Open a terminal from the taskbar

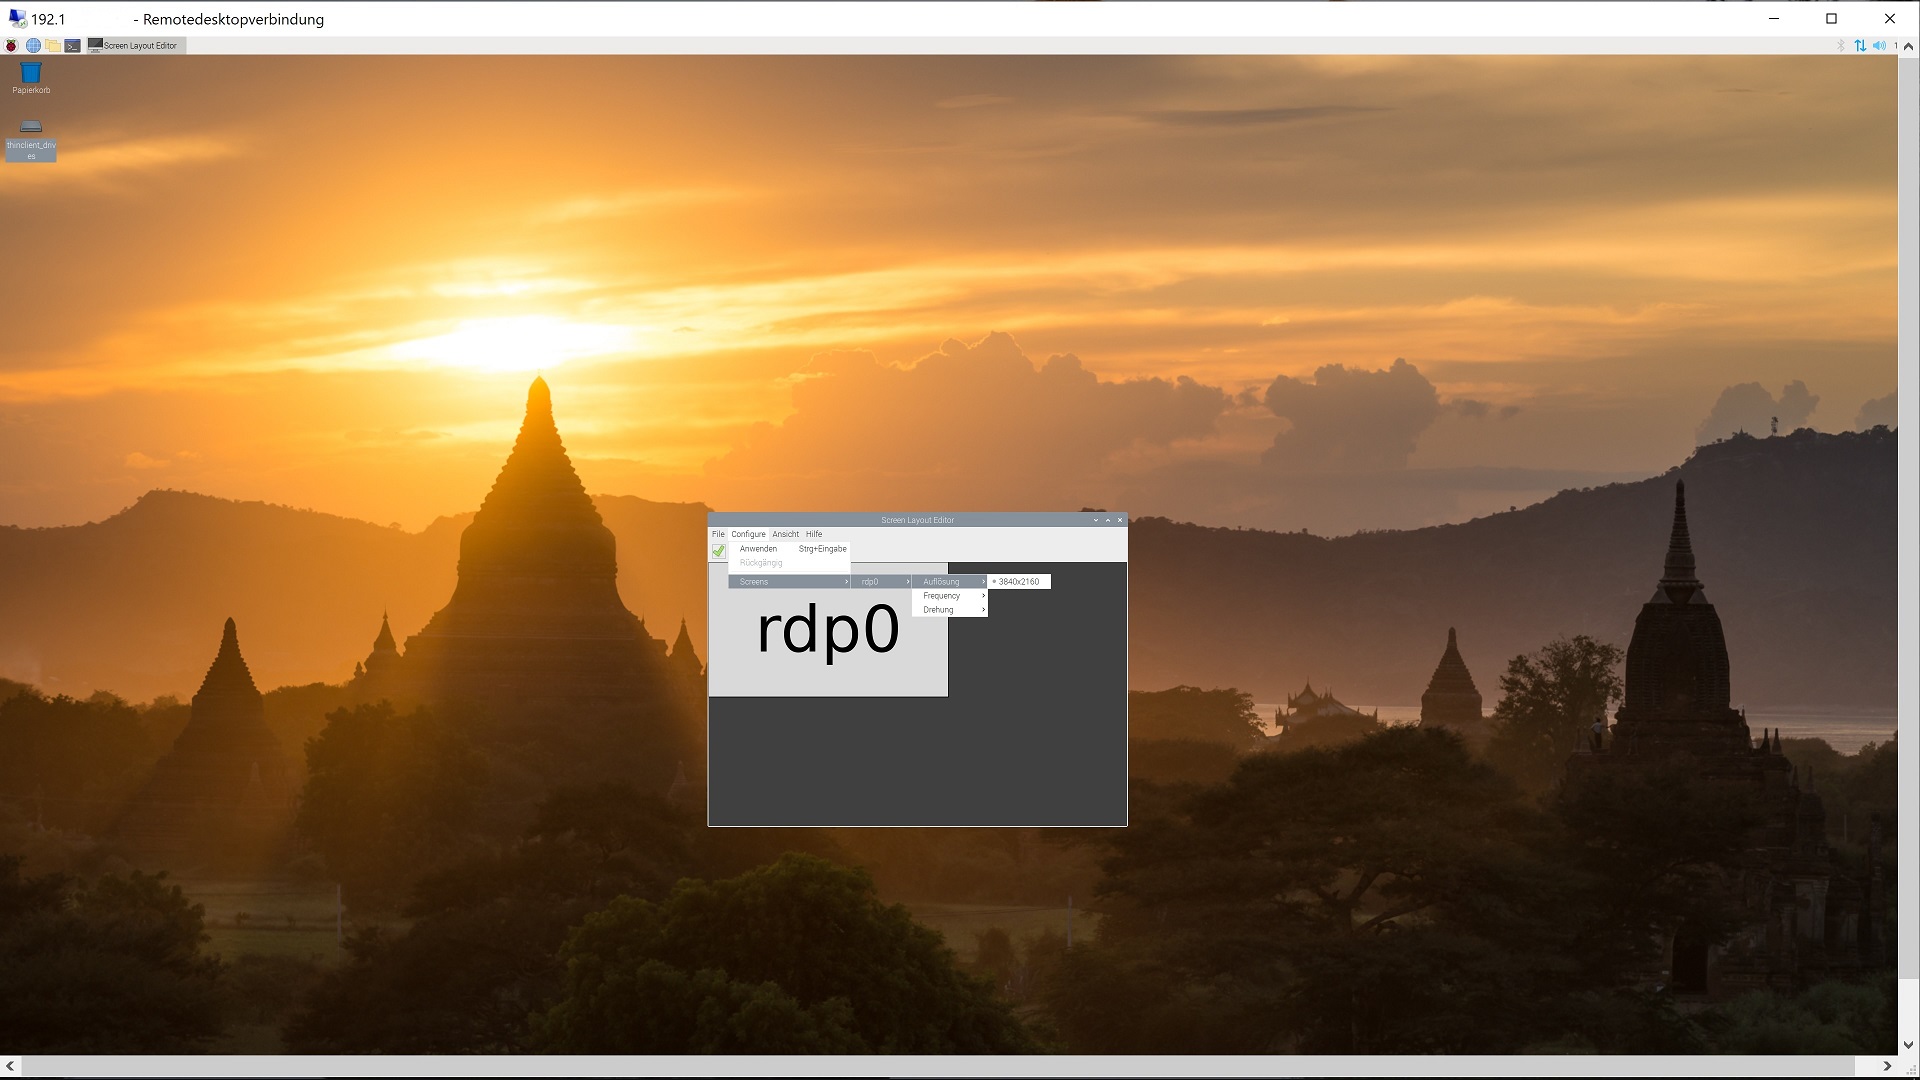click(x=72, y=45)
